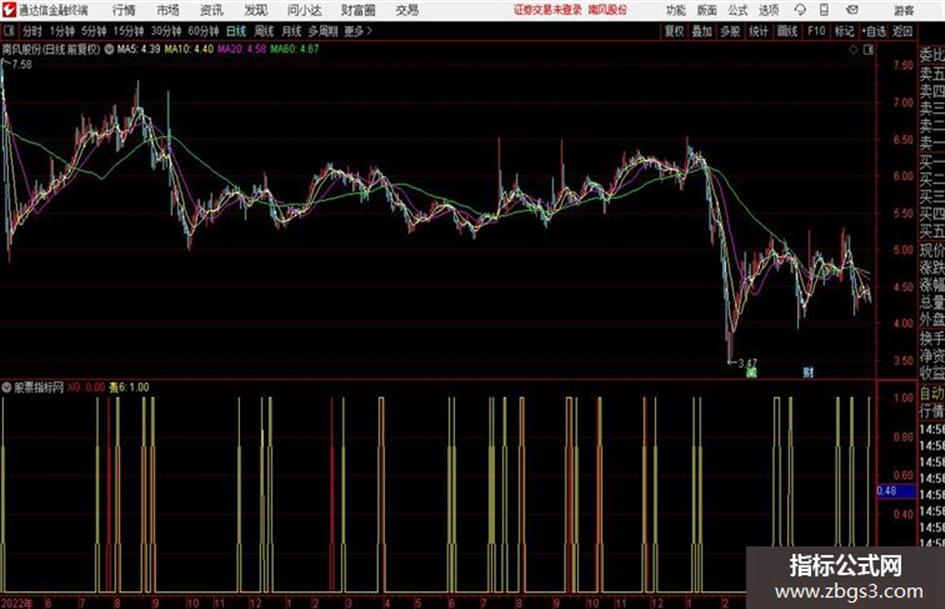945x609 pixels.
Task: Click the blue 财 marker under the chart
Action: pyautogui.click(x=808, y=373)
